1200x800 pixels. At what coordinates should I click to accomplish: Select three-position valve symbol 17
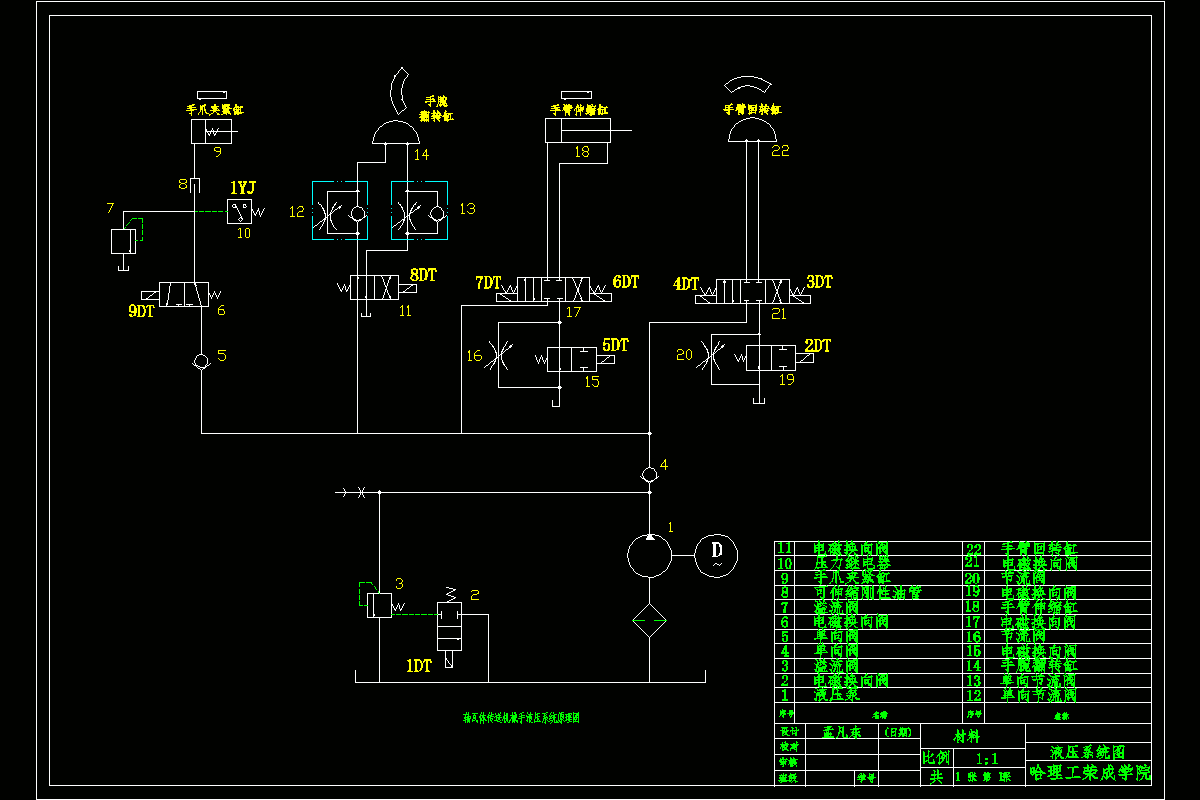pyautogui.click(x=552, y=290)
